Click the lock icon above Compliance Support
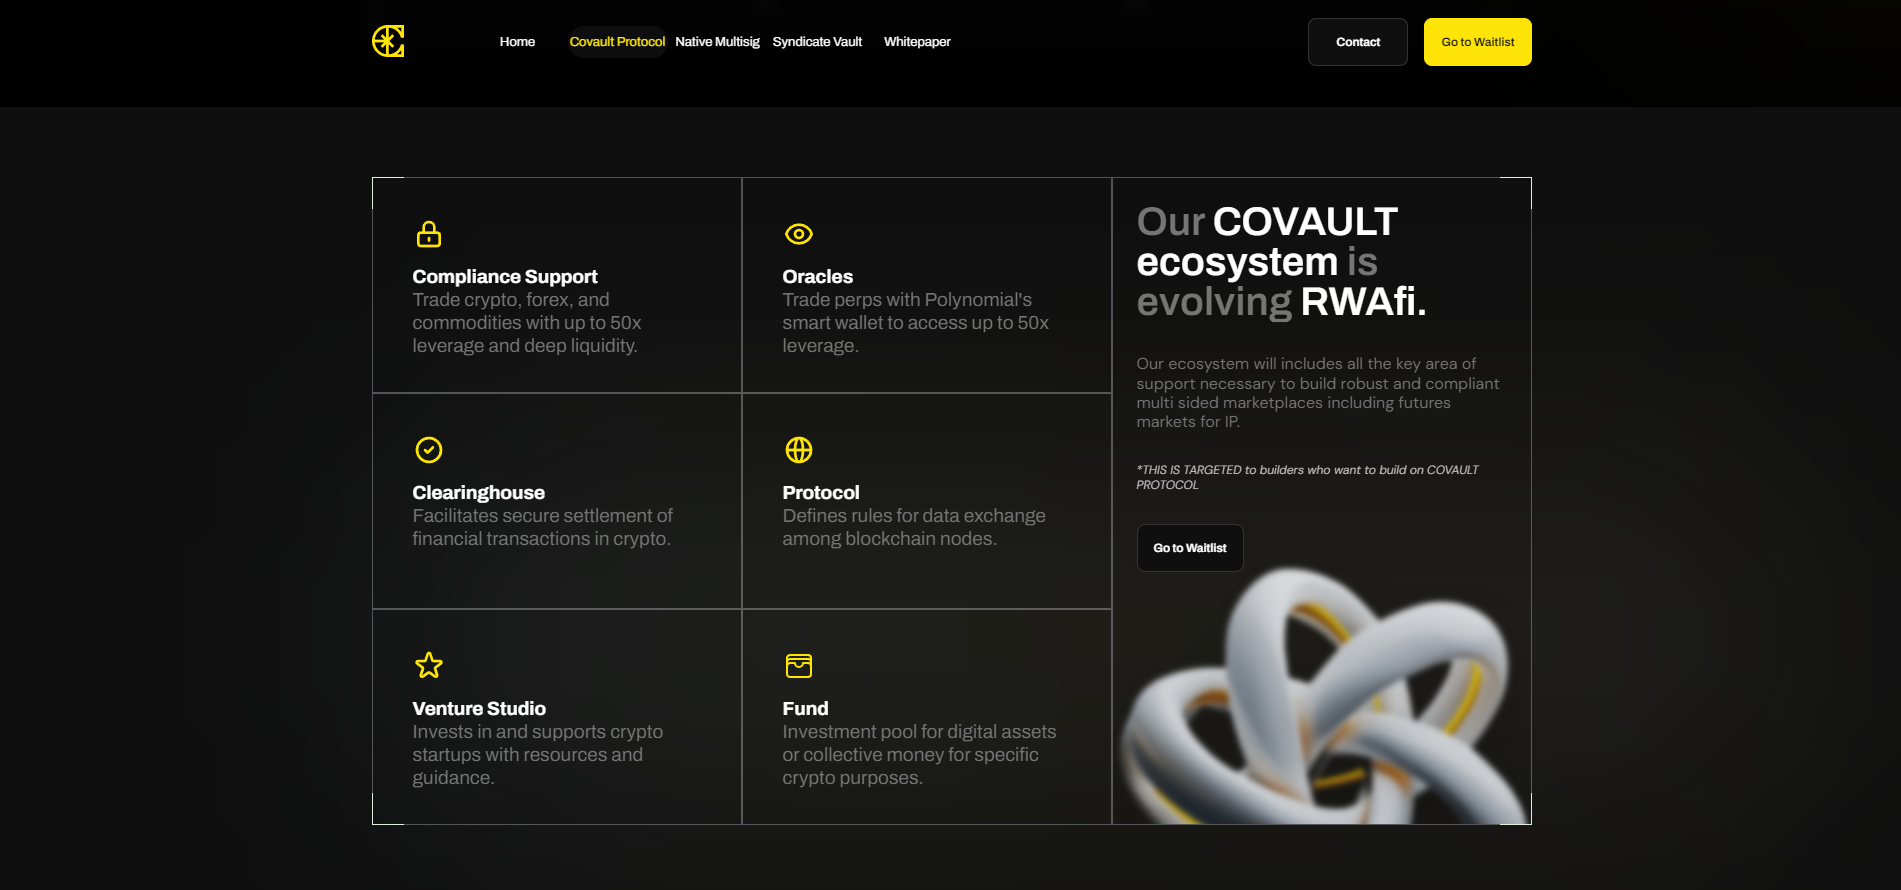 [429, 234]
